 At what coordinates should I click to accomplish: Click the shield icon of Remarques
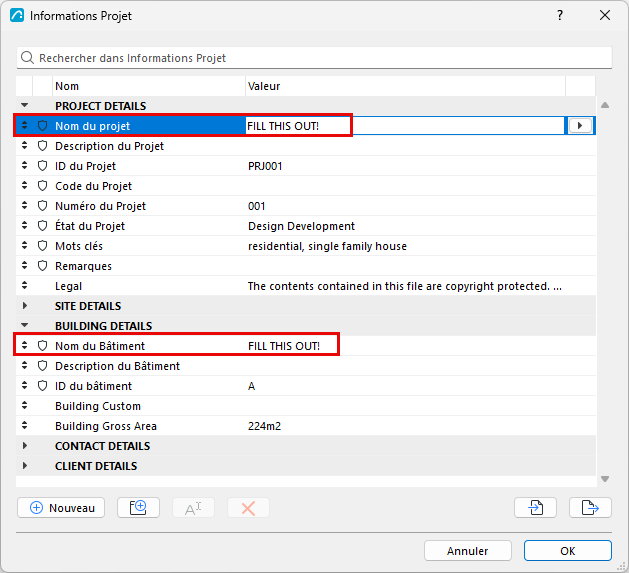click(x=43, y=266)
